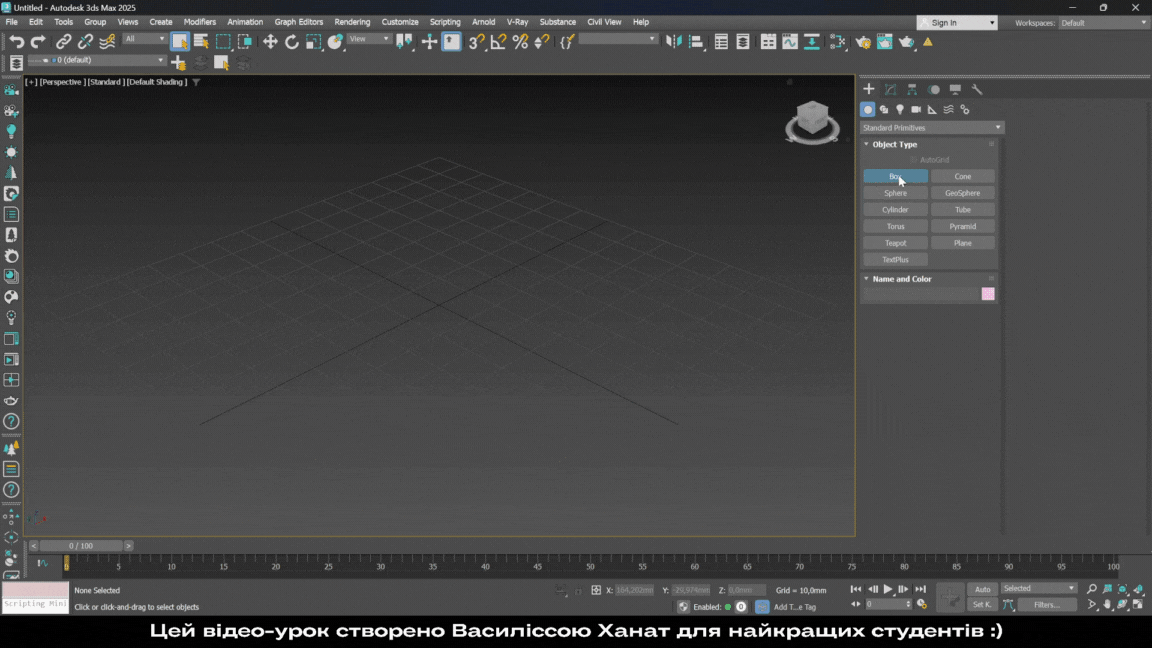This screenshot has width=1152, height=648.
Task: Jump to start of animation
Action: point(856,589)
